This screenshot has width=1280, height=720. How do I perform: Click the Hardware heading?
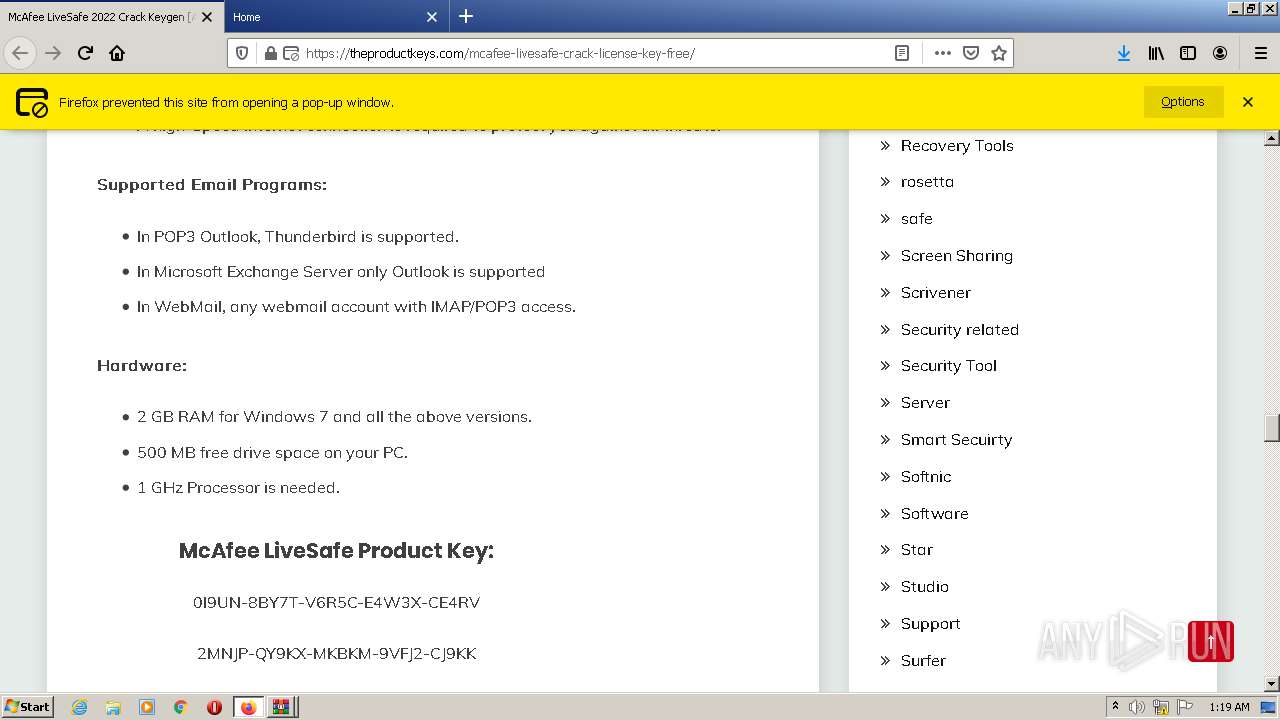[x=142, y=366]
